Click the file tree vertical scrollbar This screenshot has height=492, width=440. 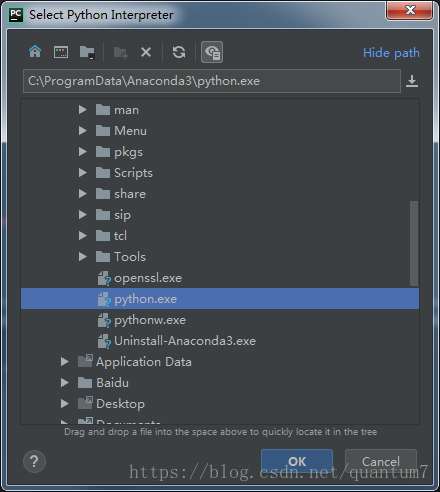(414, 243)
